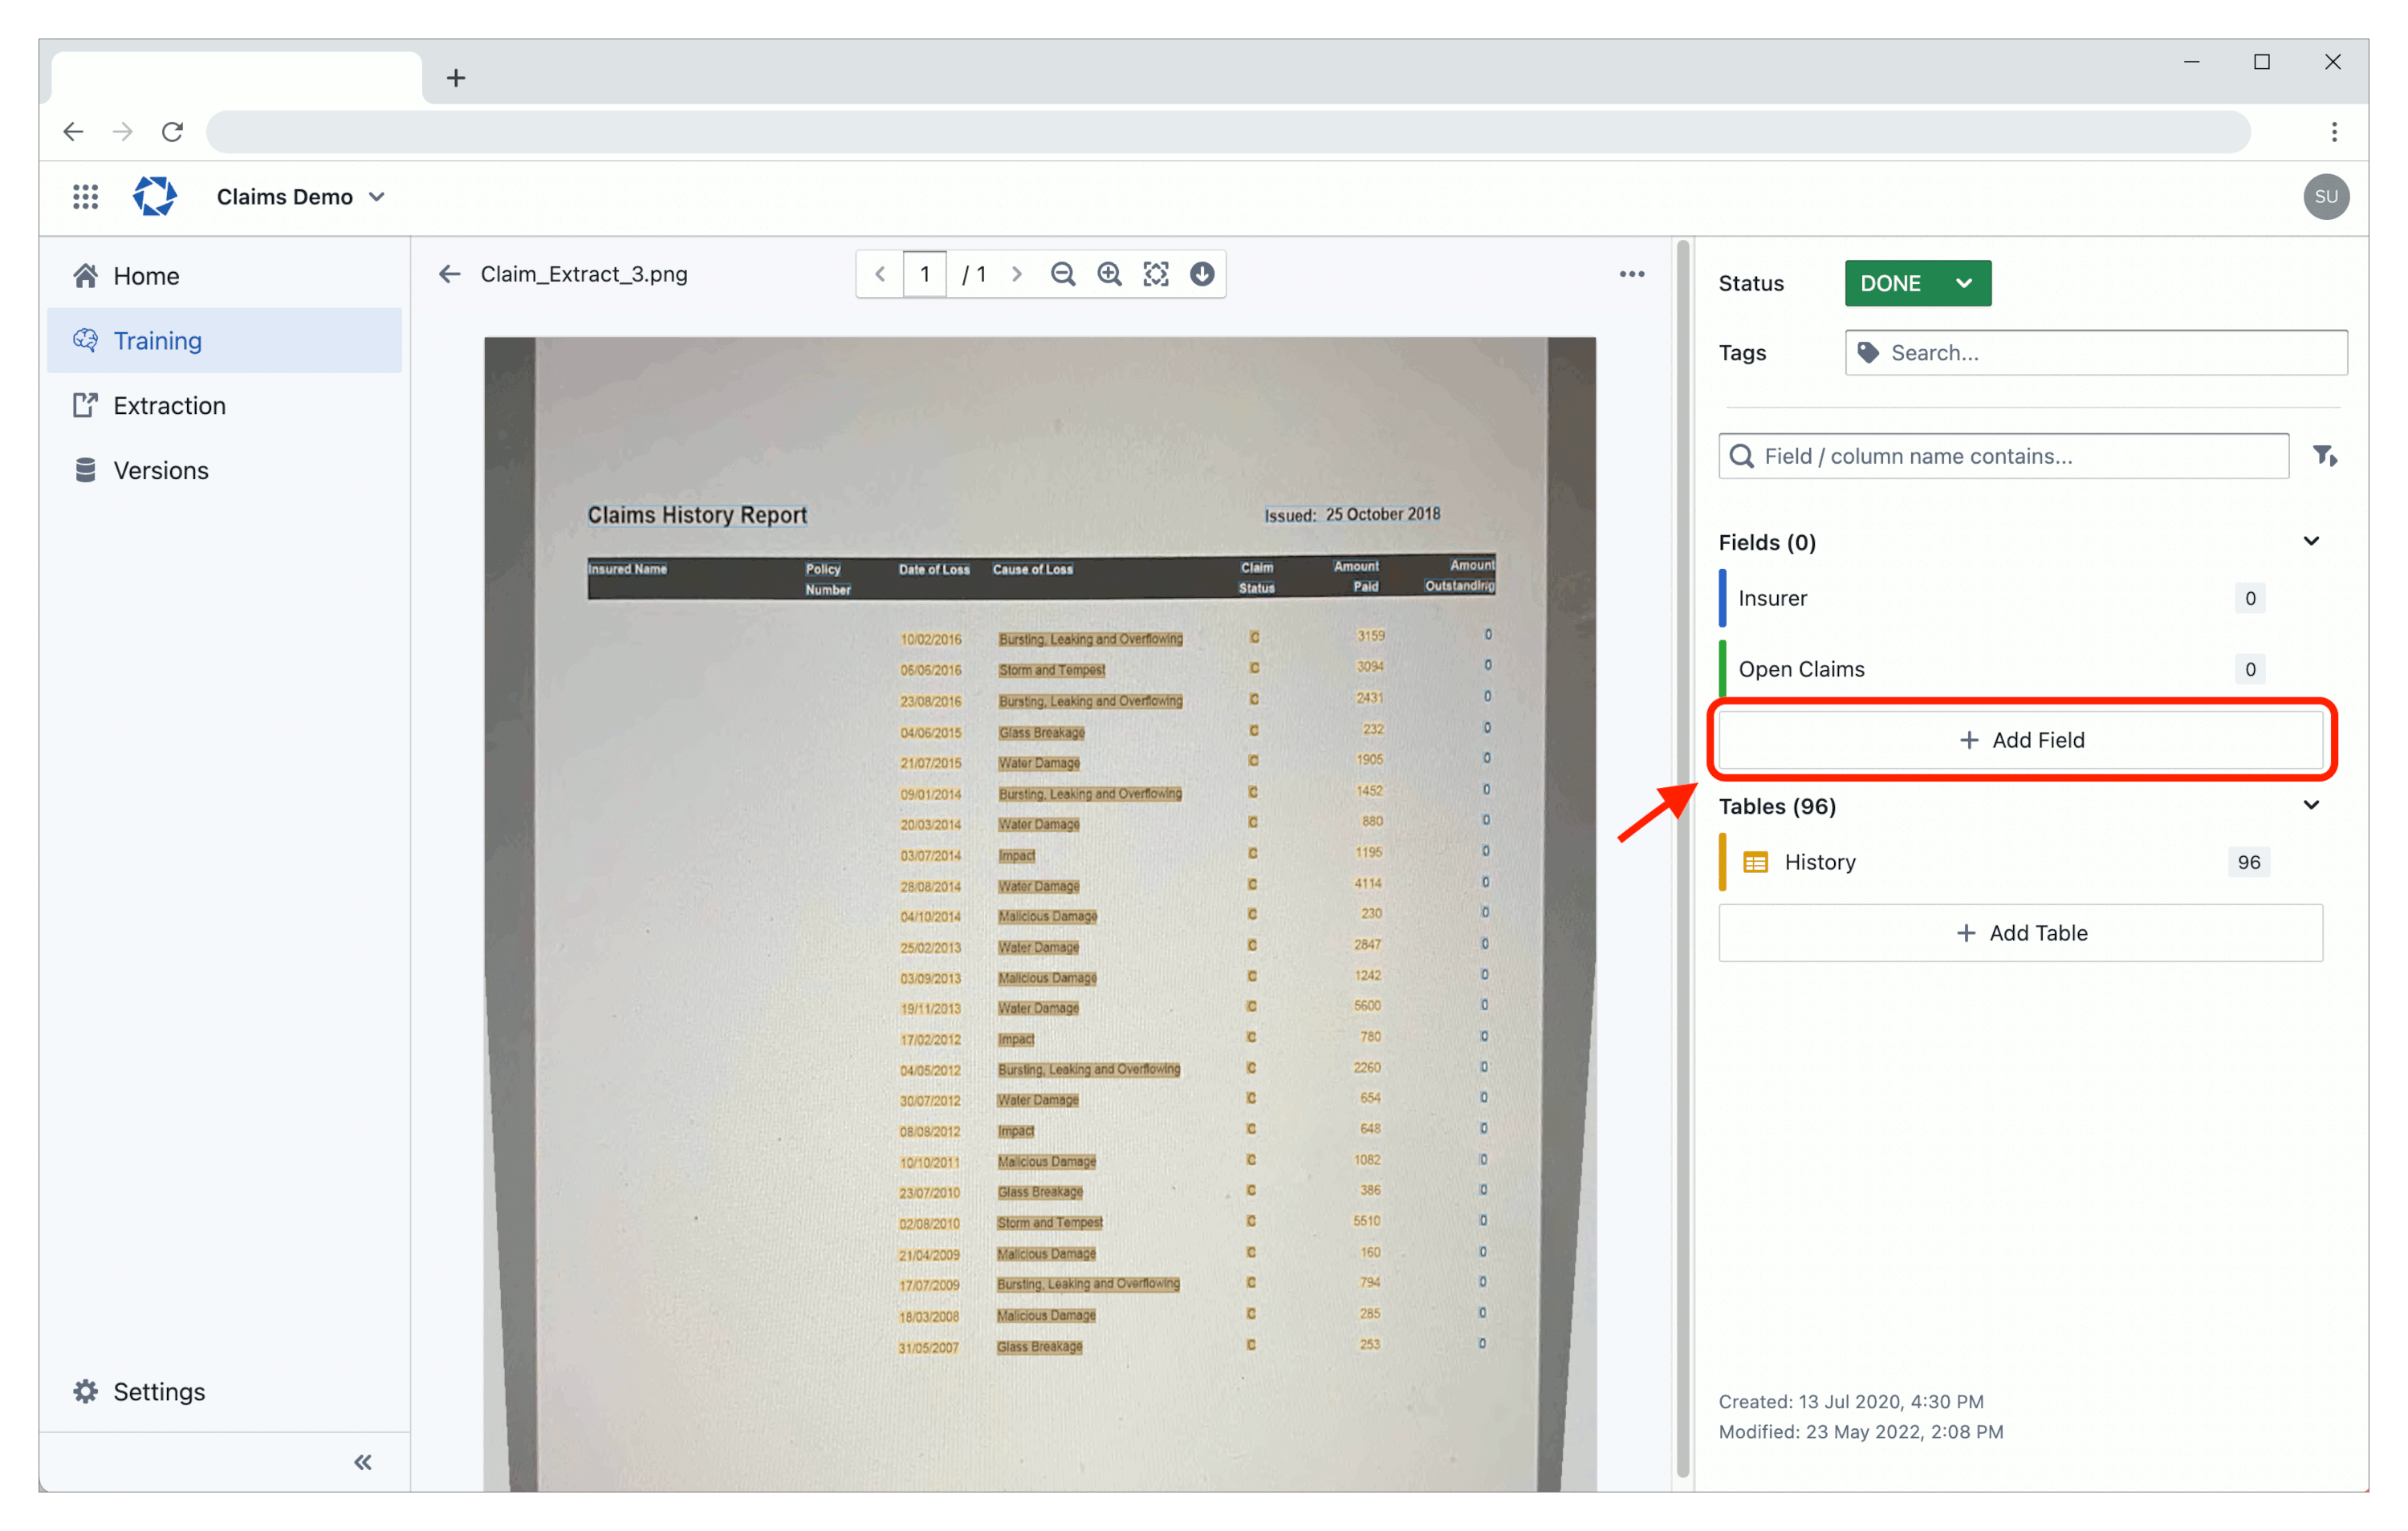Click Add Field button
Viewport: 2408px width, 1531px height.
tap(2022, 738)
